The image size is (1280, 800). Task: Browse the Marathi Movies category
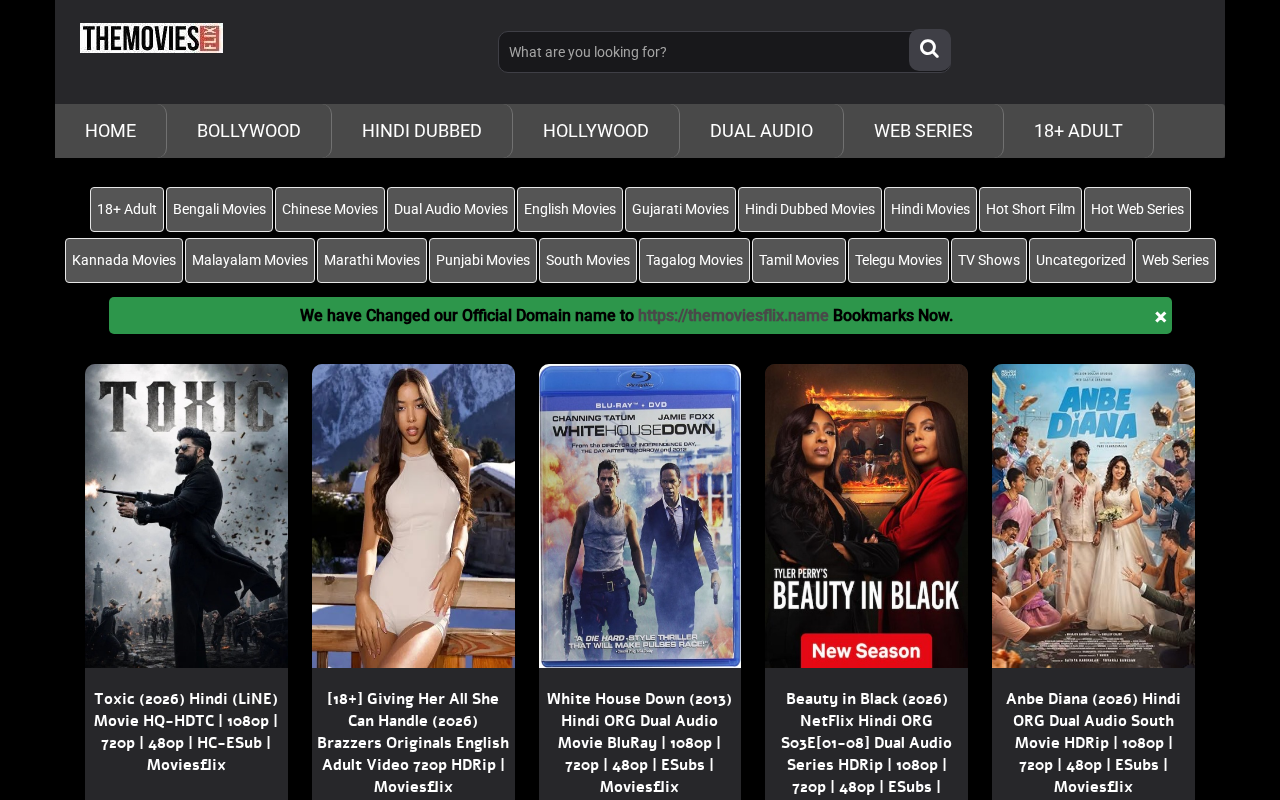[x=372, y=260]
